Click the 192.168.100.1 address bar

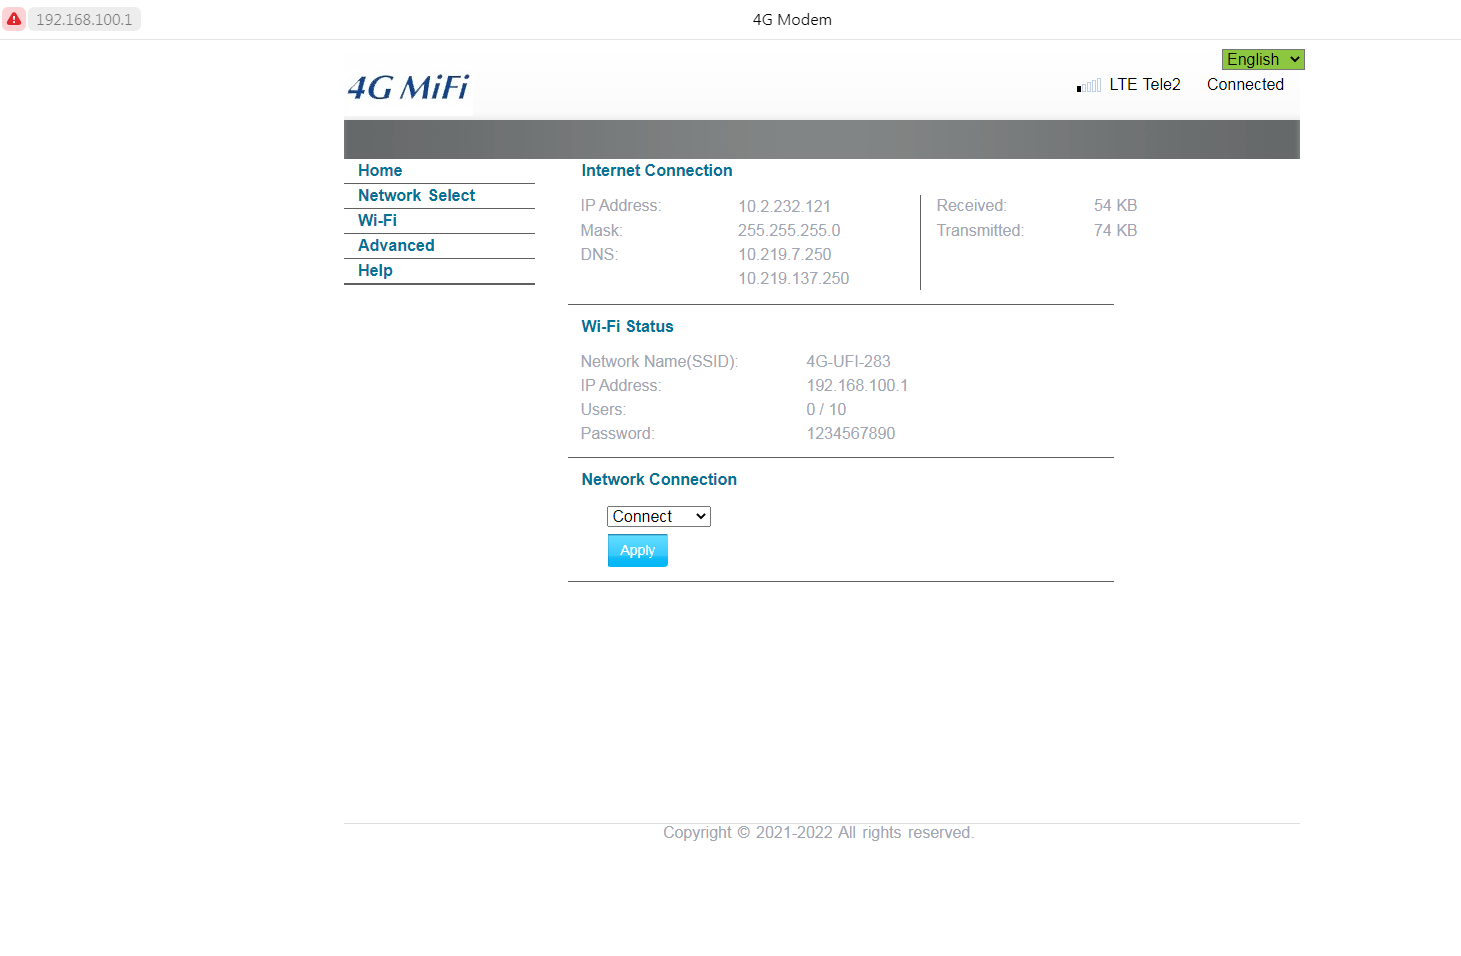(x=84, y=20)
